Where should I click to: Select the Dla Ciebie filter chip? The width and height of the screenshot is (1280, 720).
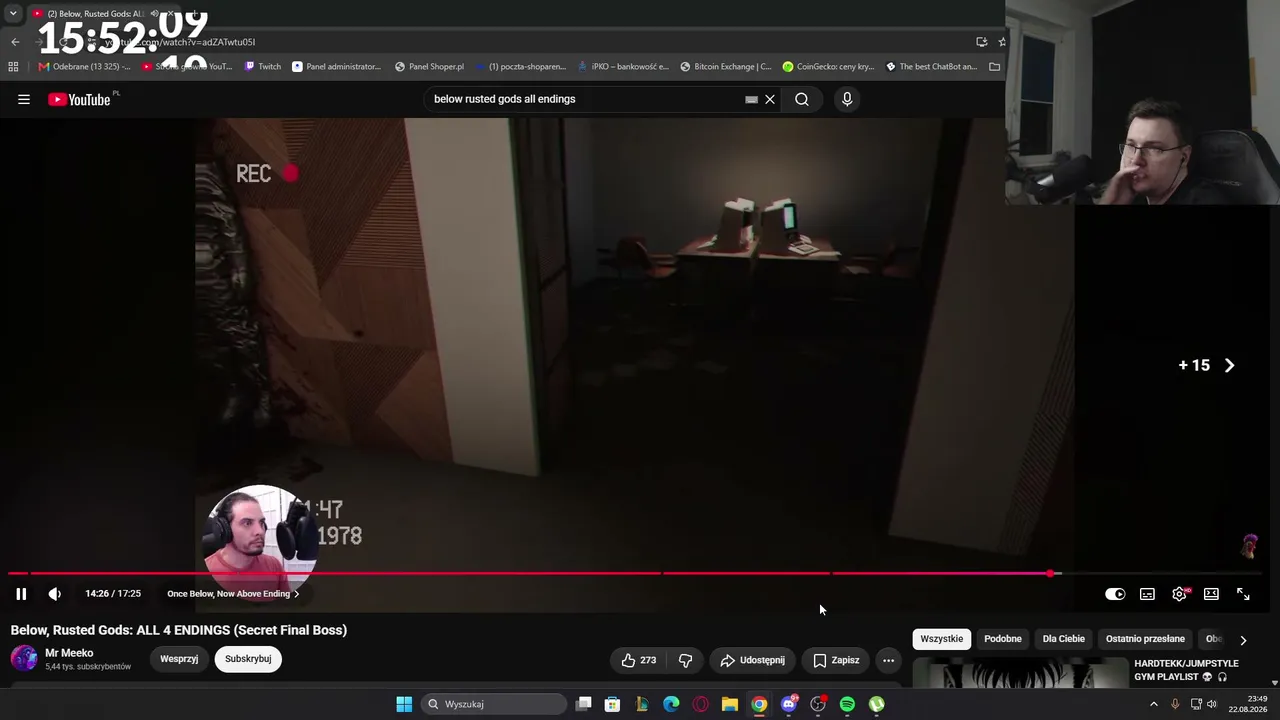pos(1064,639)
